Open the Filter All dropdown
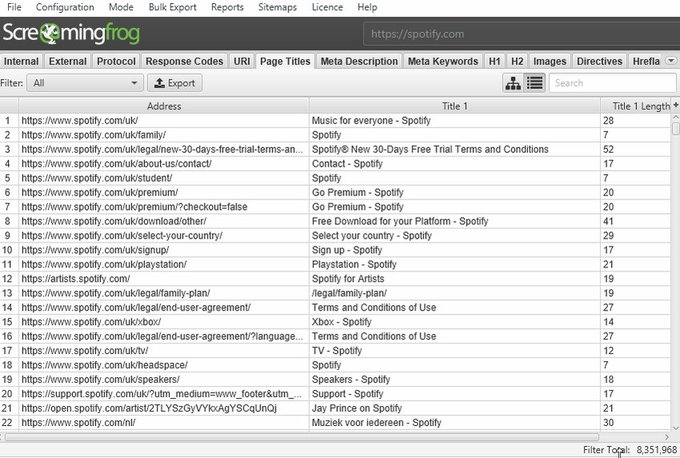Viewport: 680px width, 458px height. 85,83
